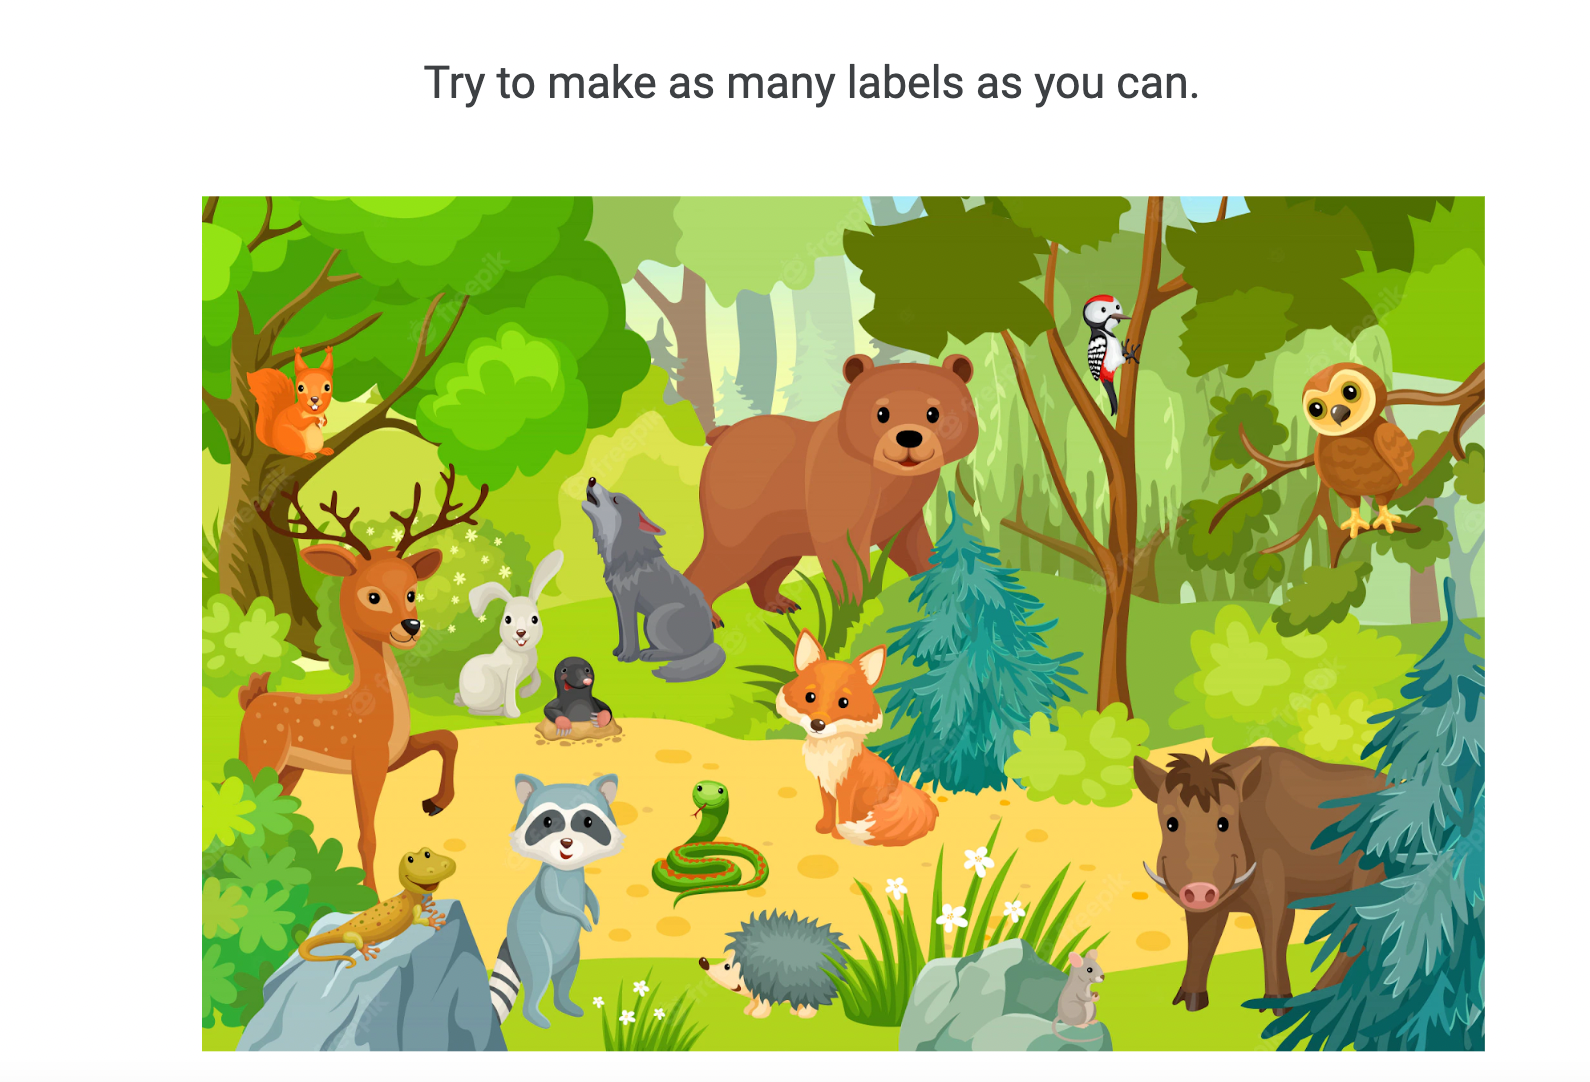Viewport: 1590px width, 1082px height.
Task: Click the "Try to make as many labels" heading
Action: point(811,83)
